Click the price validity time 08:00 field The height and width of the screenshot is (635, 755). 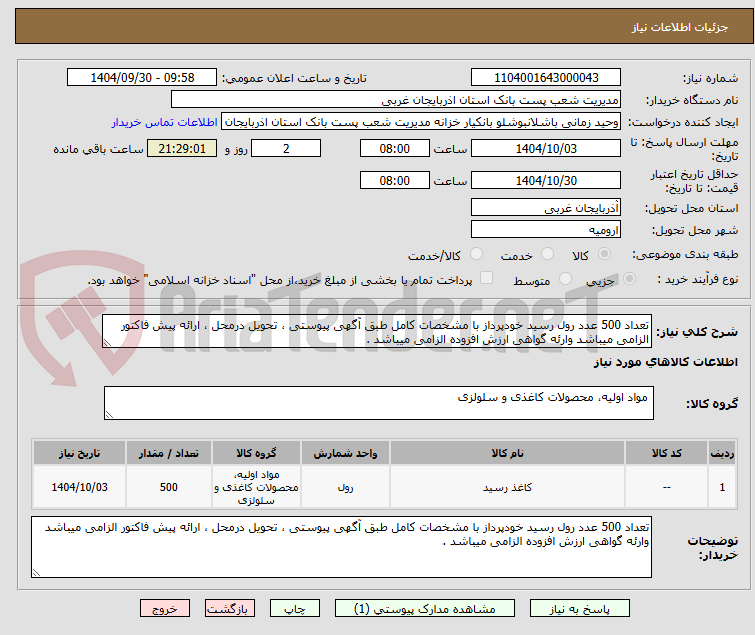point(395,180)
